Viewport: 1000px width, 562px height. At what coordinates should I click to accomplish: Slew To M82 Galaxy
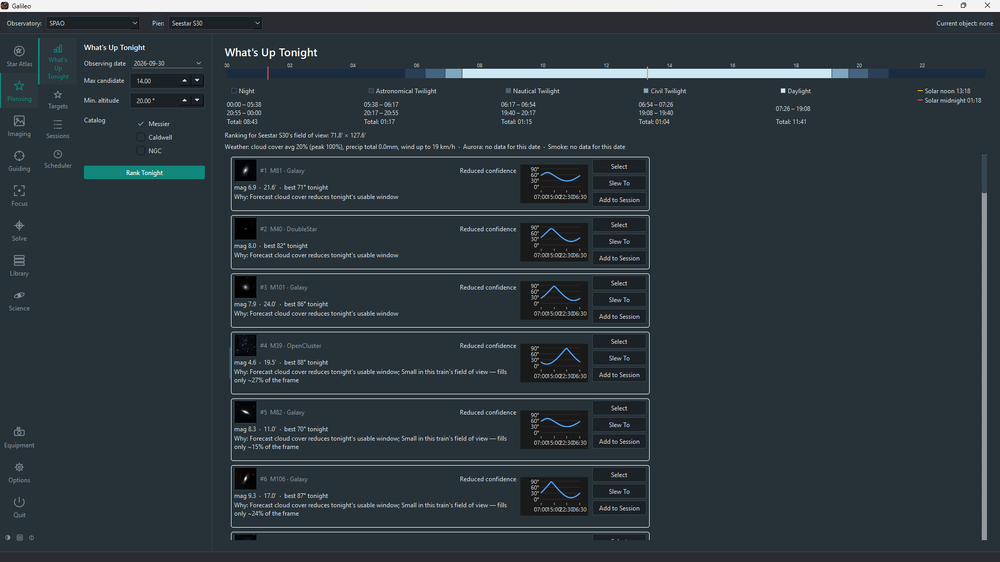point(619,425)
